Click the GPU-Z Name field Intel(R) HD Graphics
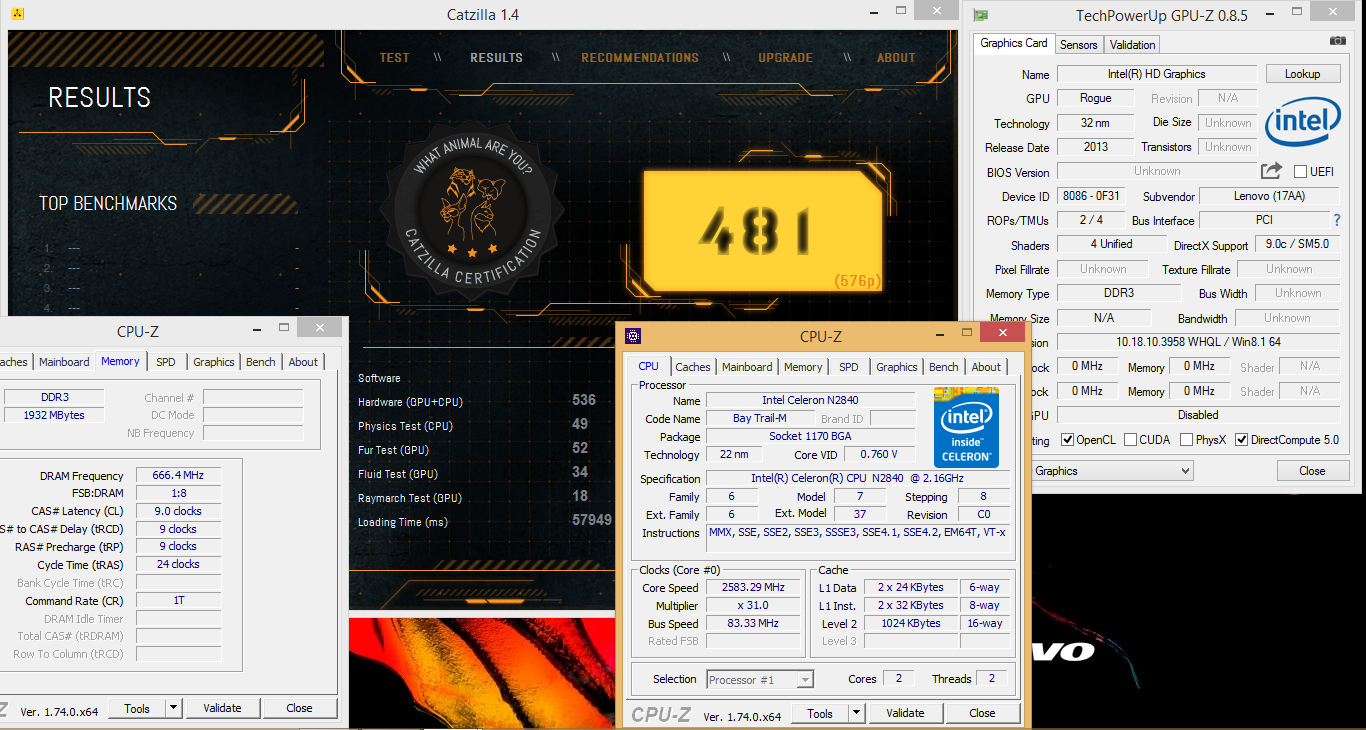 [x=1157, y=74]
